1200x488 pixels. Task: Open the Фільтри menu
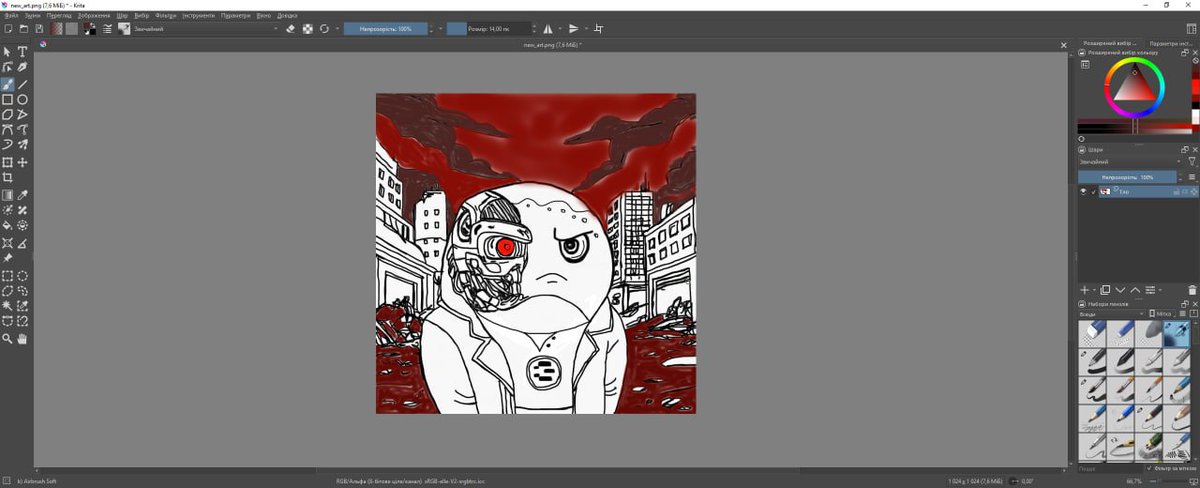tap(166, 16)
